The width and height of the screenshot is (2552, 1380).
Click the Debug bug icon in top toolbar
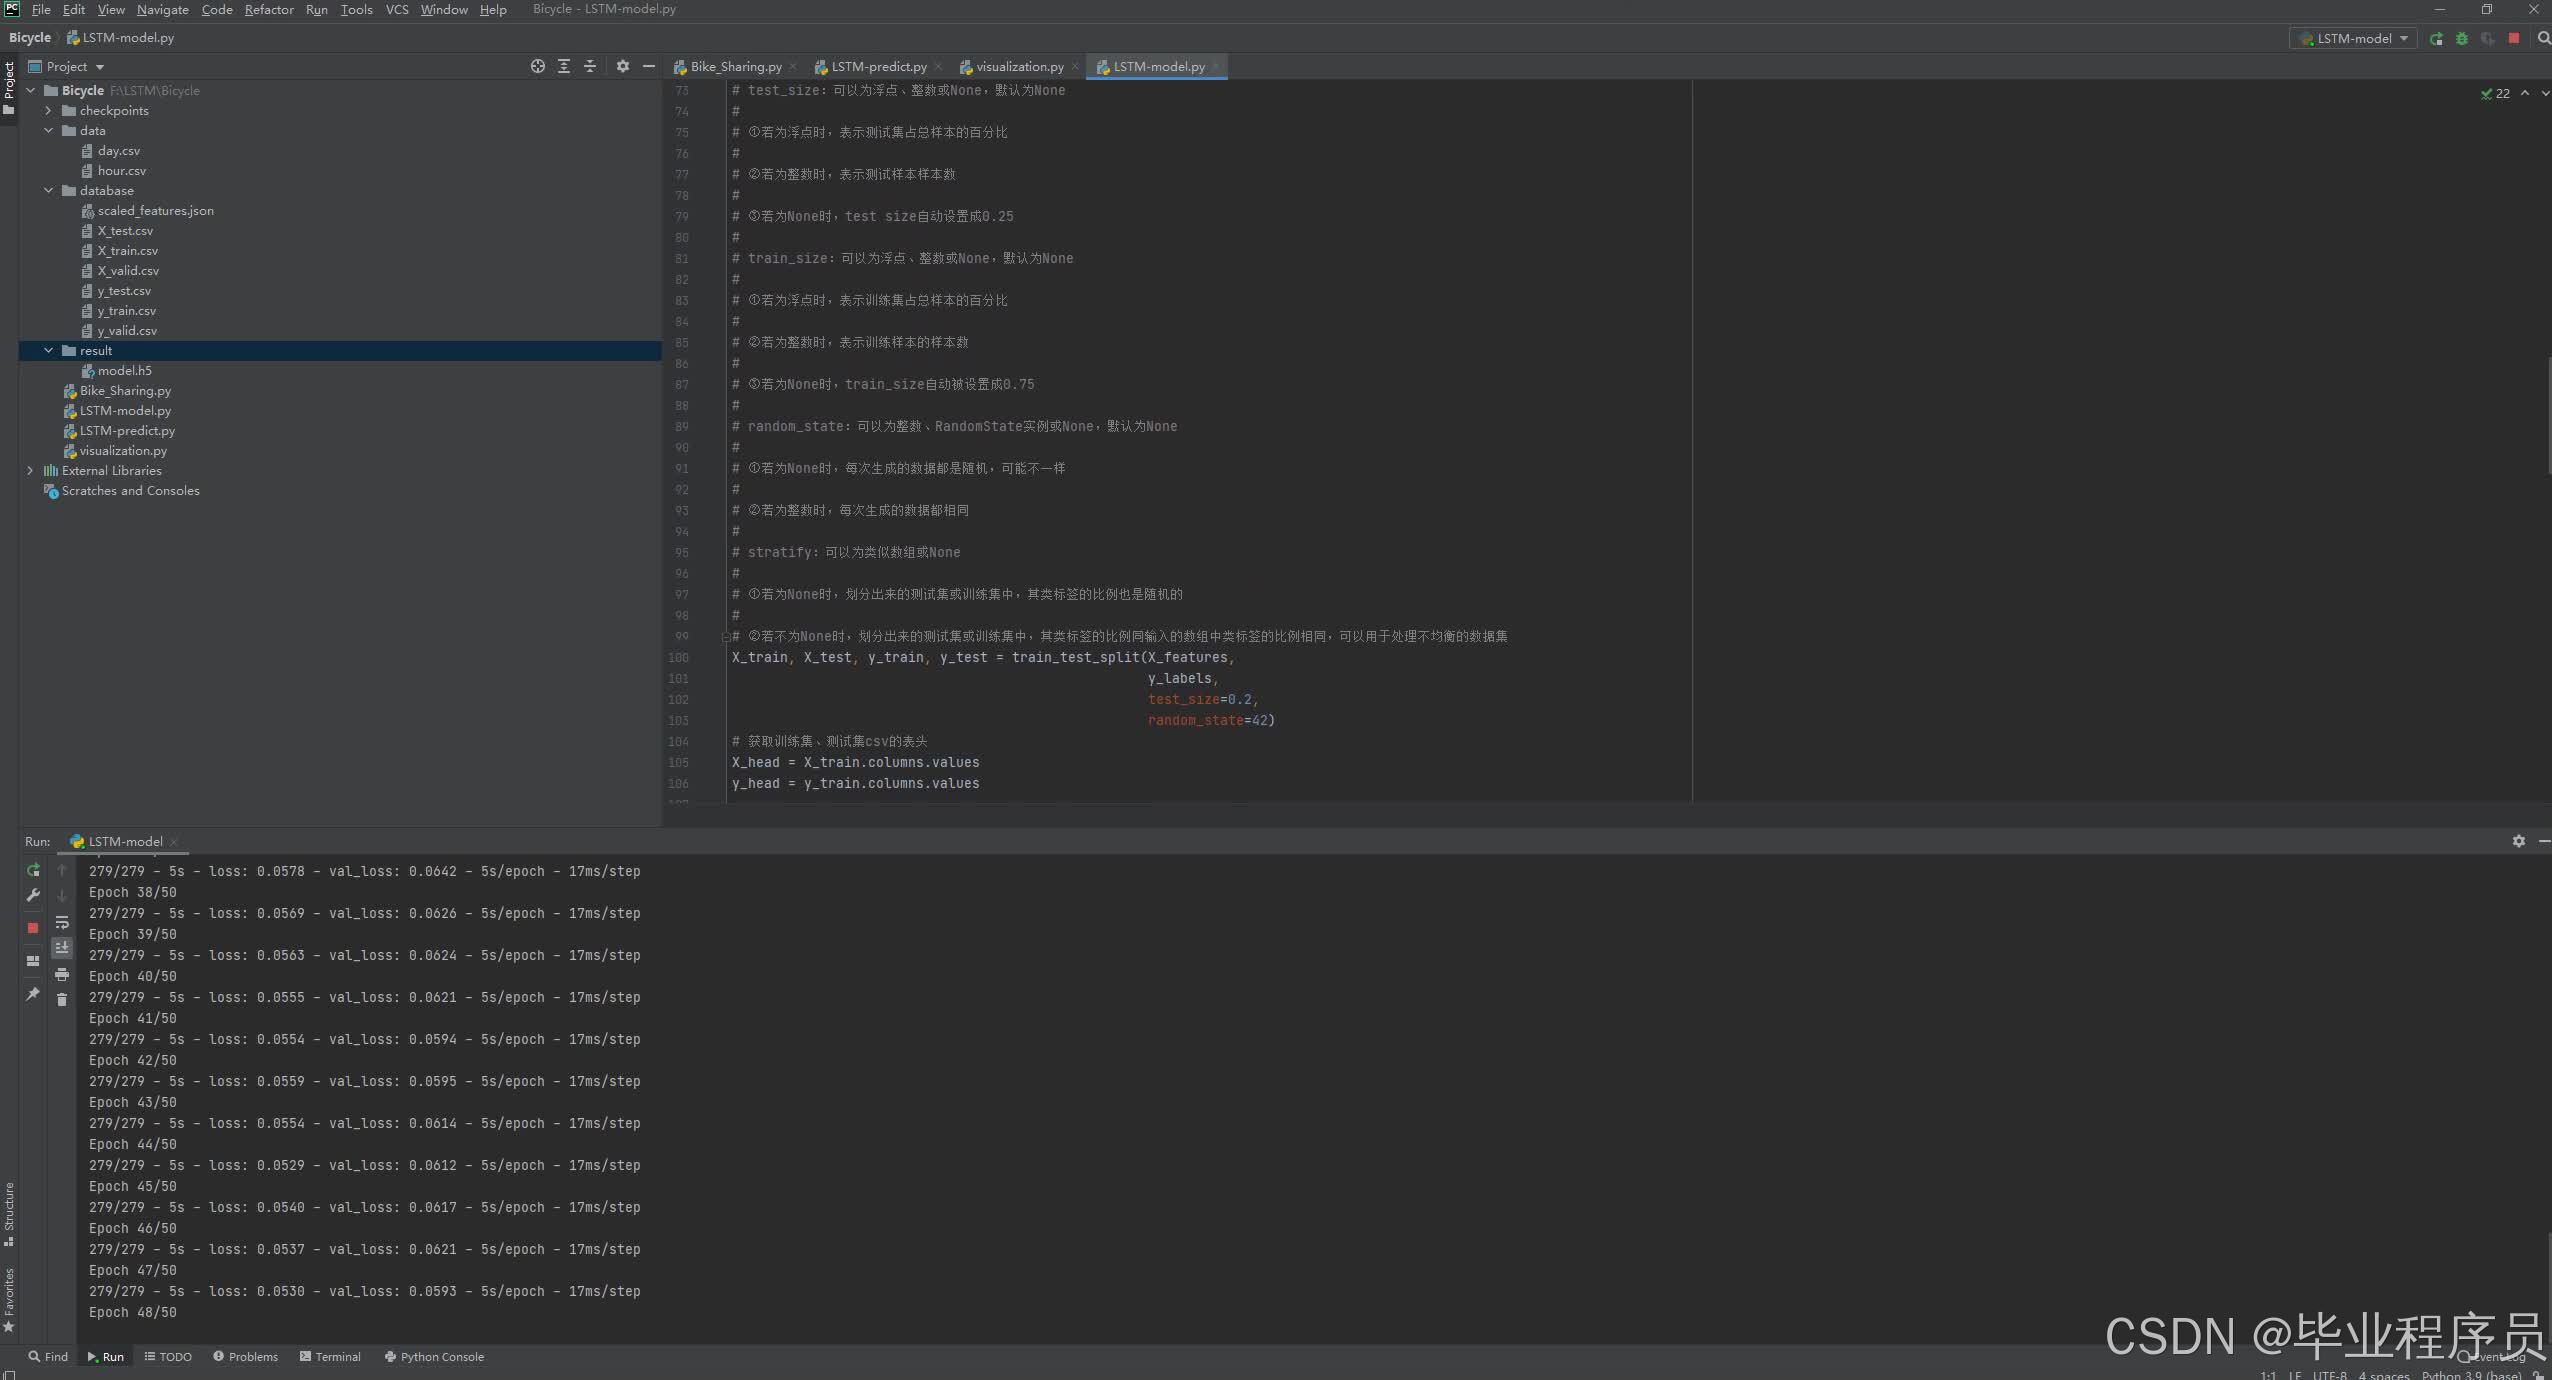coord(2462,38)
